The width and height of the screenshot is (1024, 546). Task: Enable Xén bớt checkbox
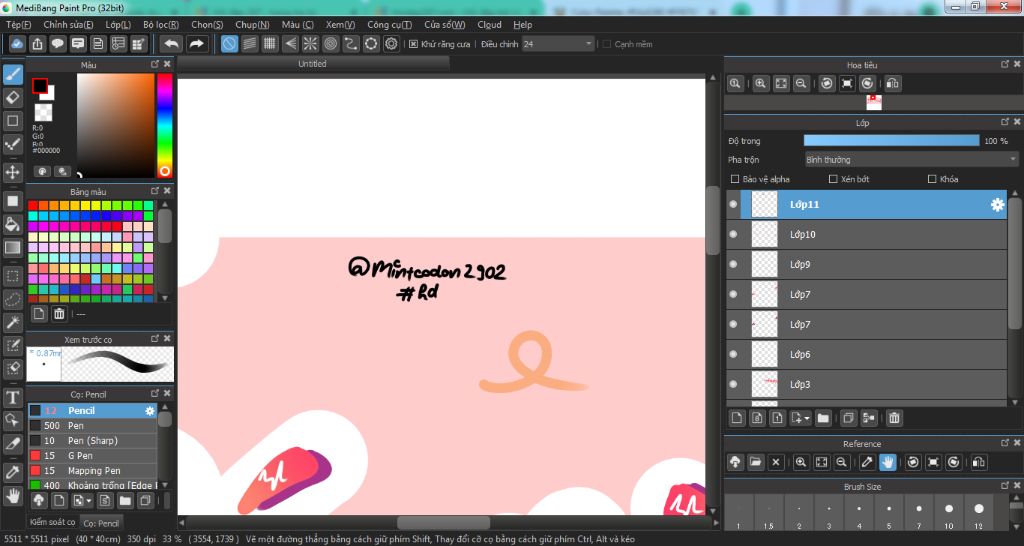[x=833, y=179]
